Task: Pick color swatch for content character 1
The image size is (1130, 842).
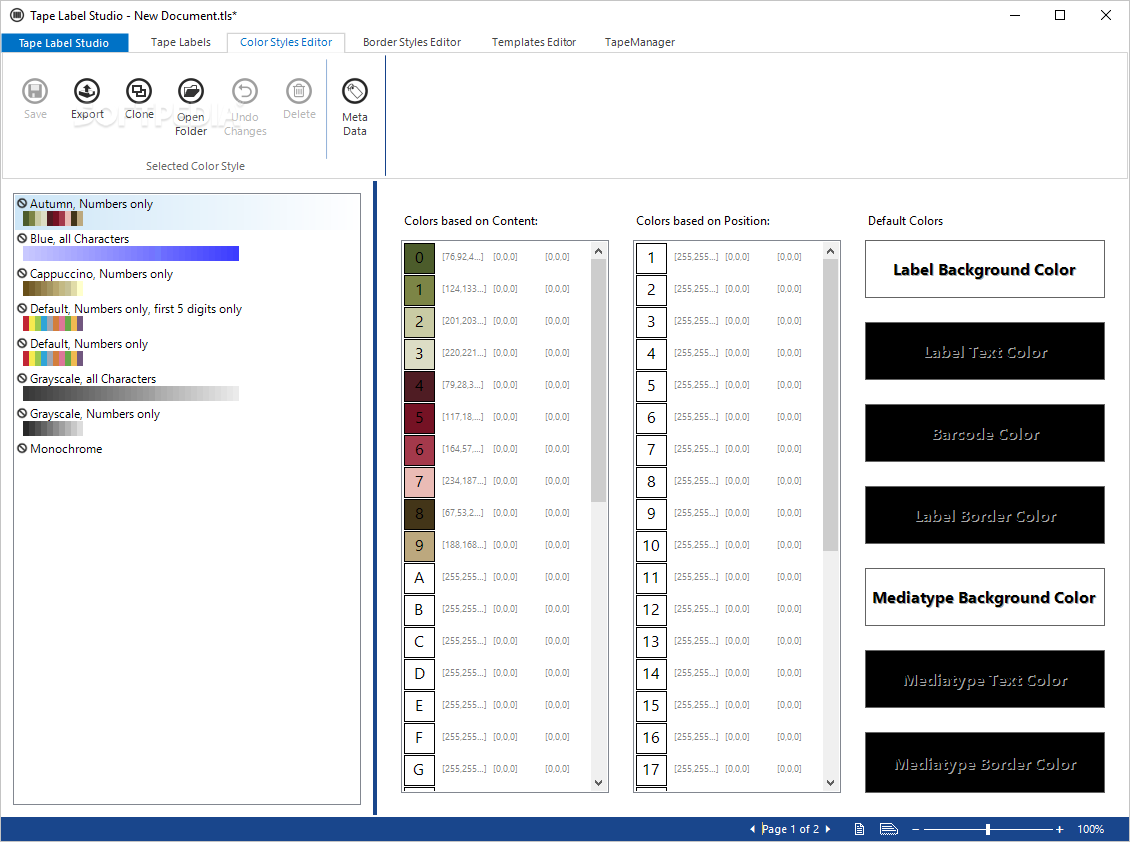Action: [419, 289]
